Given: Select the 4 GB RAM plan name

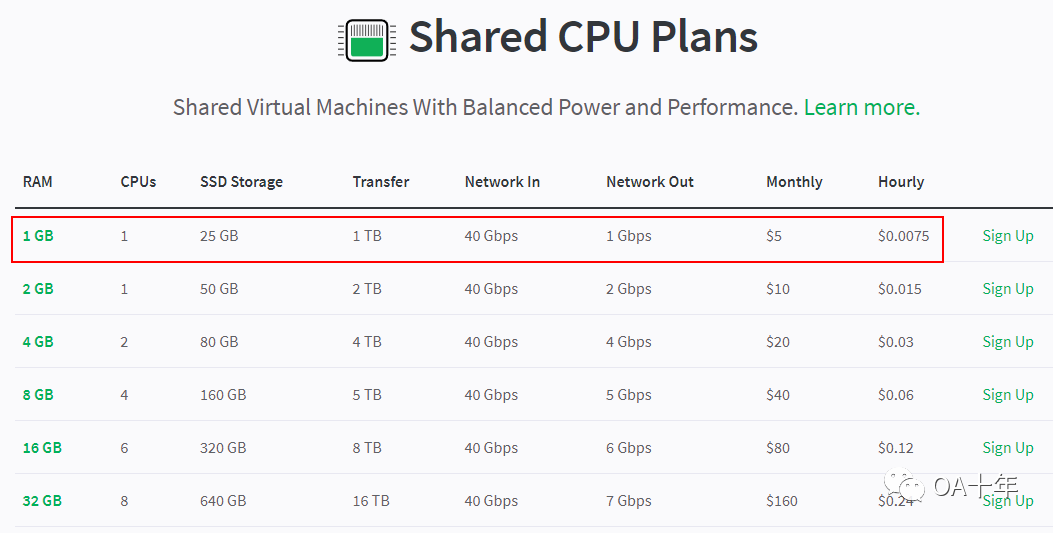Looking at the screenshot, I should coord(38,342).
